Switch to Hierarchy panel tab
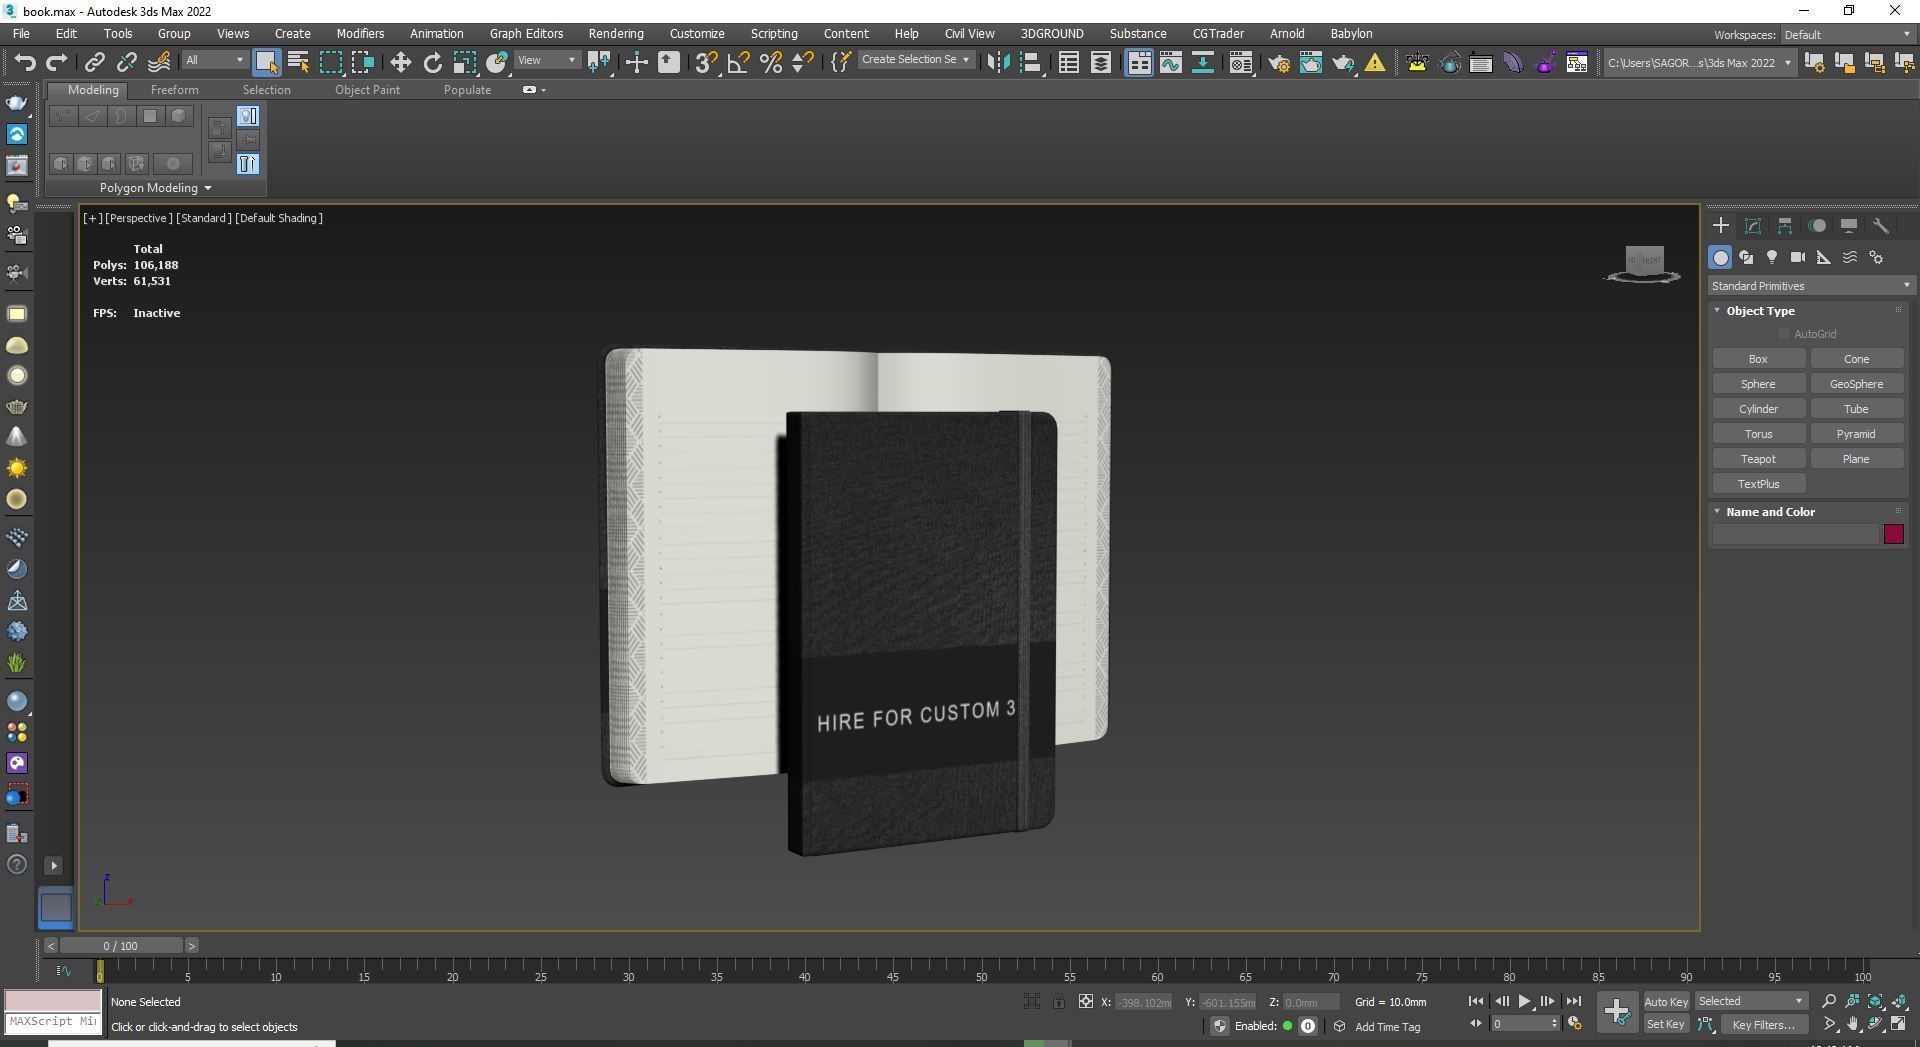This screenshot has width=1920, height=1047. click(1785, 226)
